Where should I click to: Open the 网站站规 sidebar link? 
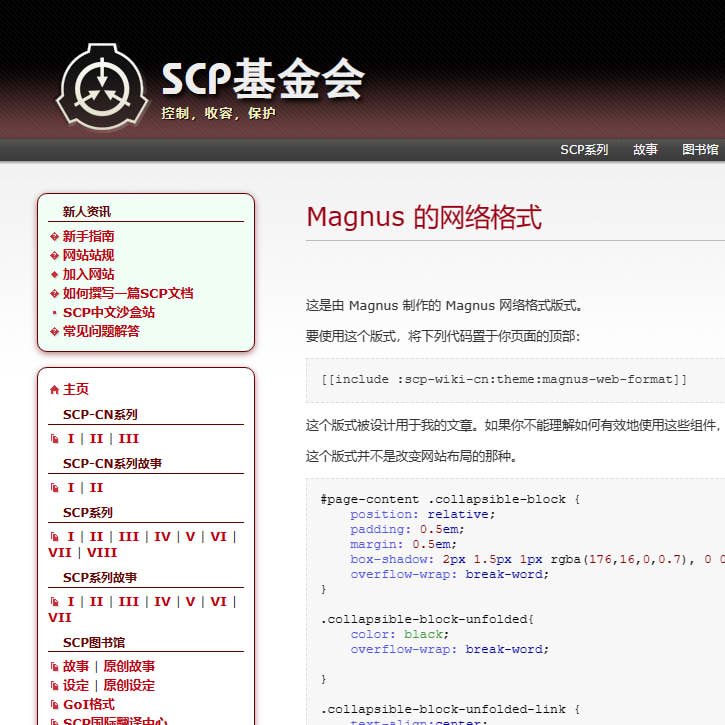click(x=88, y=255)
